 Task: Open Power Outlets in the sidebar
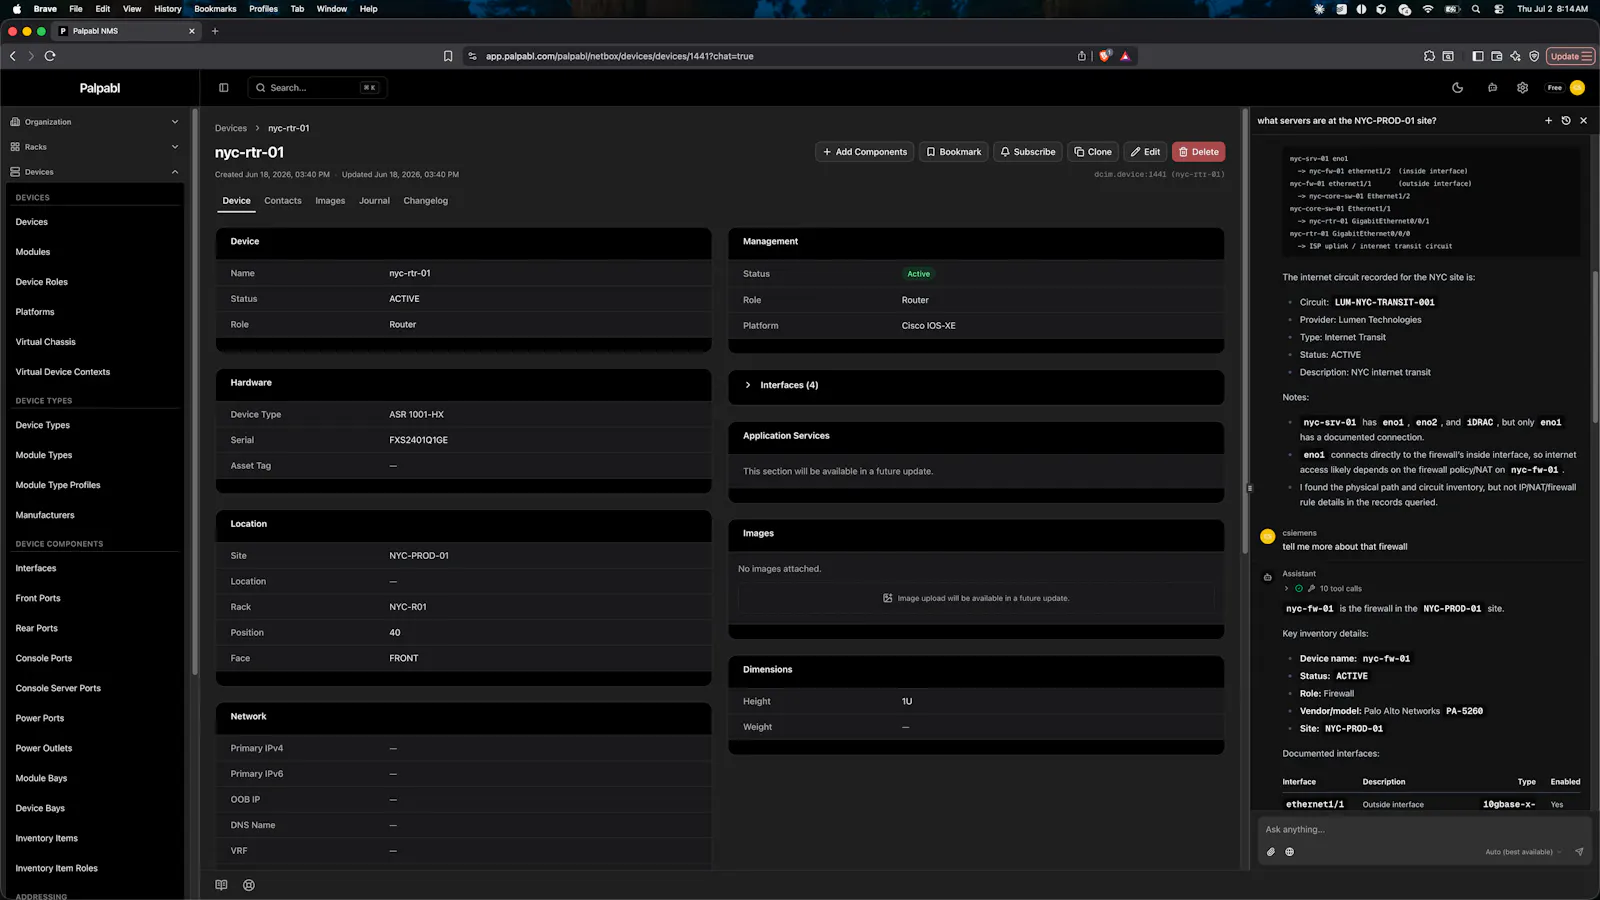44,748
